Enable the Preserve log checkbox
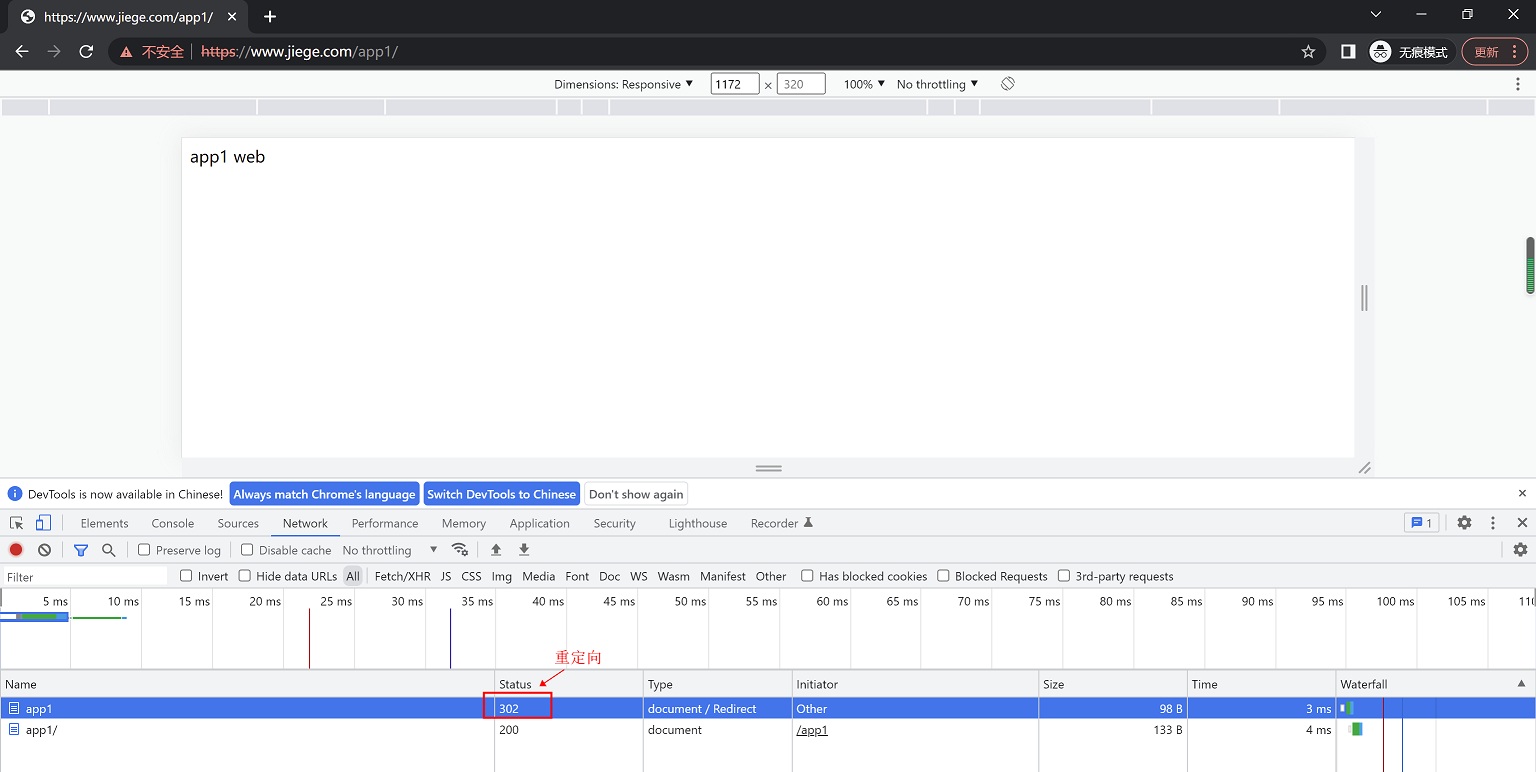The height and width of the screenshot is (772, 1536). coord(144,550)
